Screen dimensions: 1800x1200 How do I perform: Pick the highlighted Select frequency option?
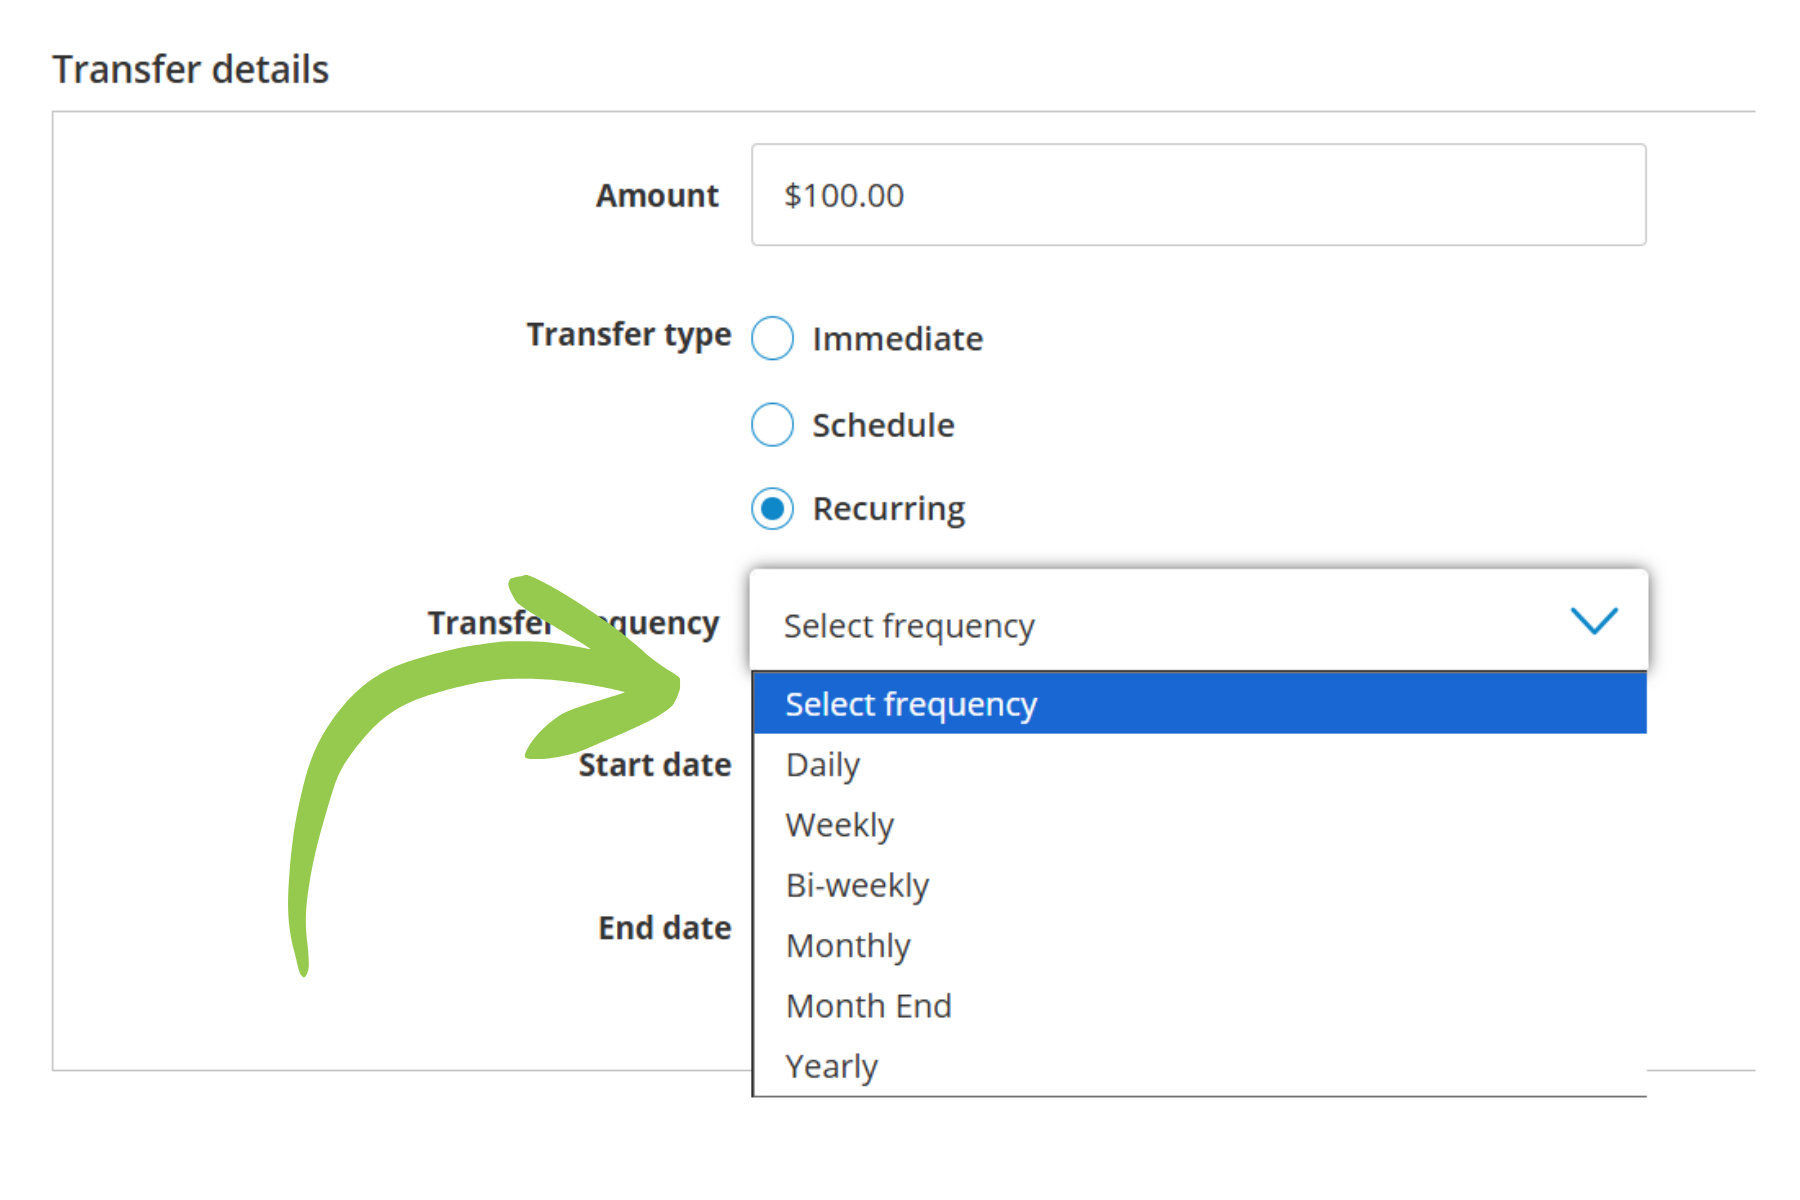point(1198,704)
